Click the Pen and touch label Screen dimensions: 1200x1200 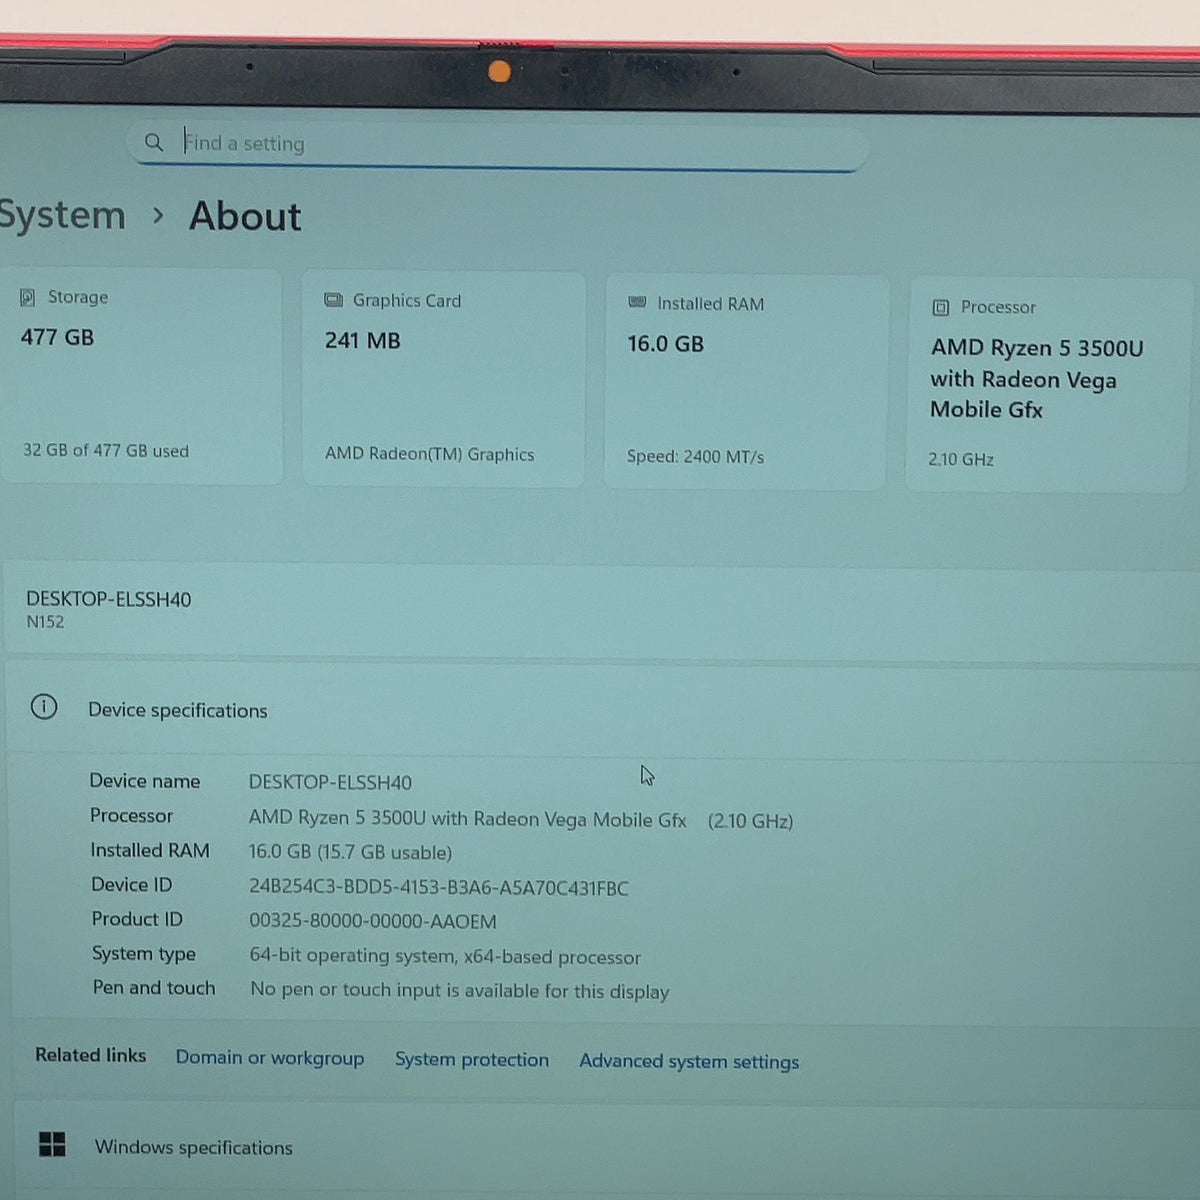pyautogui.click(x=154, y=987)
